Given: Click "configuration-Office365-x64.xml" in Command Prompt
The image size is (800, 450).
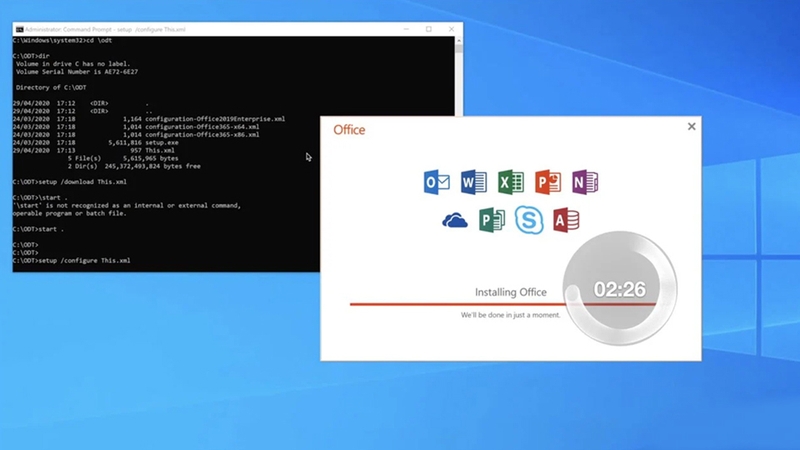Looking at the screenshot, I should [x=202, y=127].
